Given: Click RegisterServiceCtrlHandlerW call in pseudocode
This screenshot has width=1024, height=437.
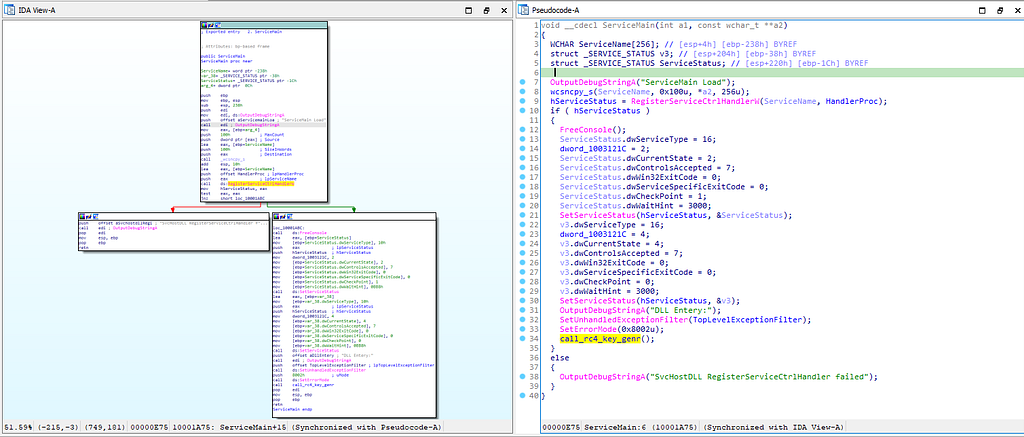Looking at the screenshot, I should click(x=694, y=101).
